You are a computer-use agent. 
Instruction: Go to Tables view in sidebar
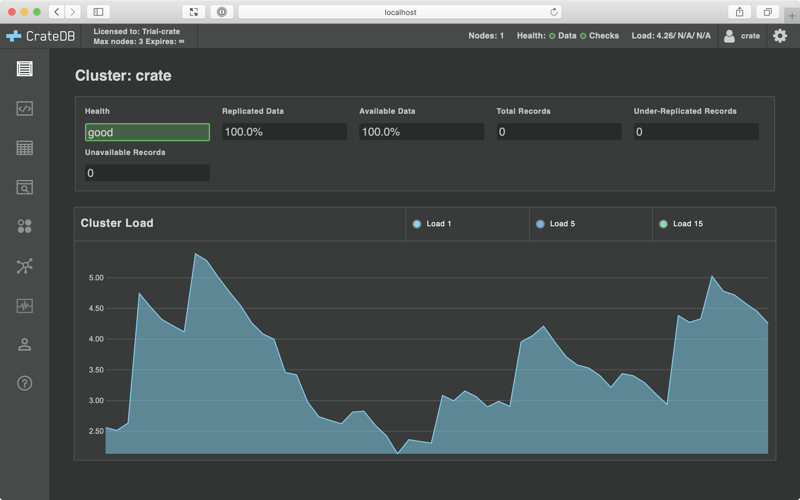(24, 148)
